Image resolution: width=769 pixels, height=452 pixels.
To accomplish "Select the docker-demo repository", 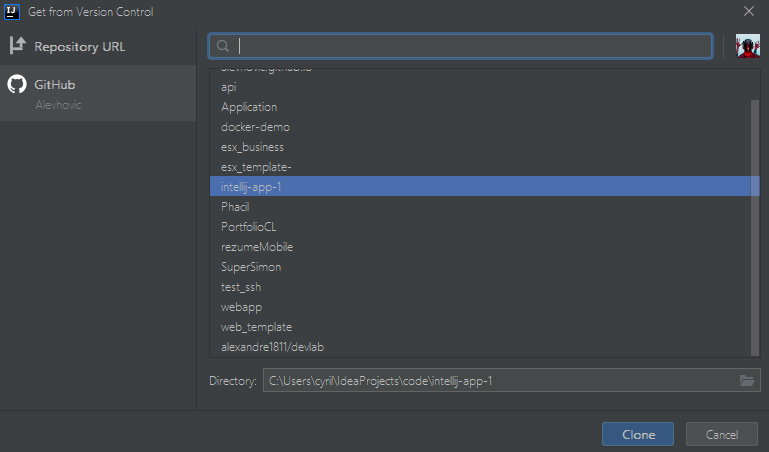I will (485, 127).
